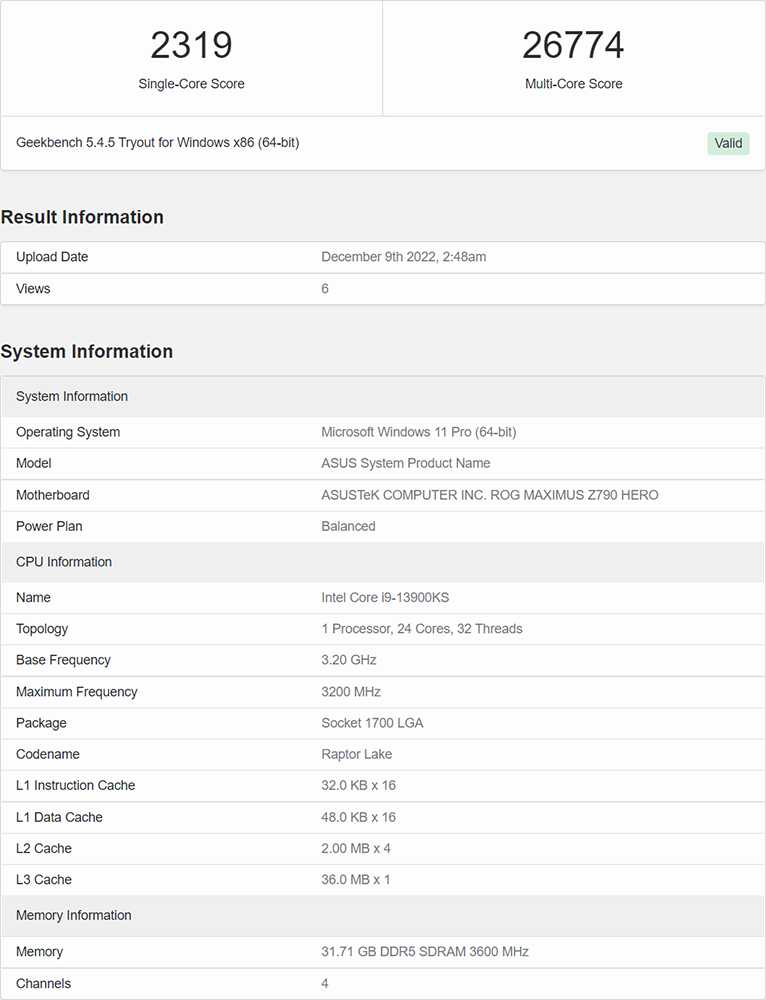Select the Single-Core Score value 2319

[191, 45]
